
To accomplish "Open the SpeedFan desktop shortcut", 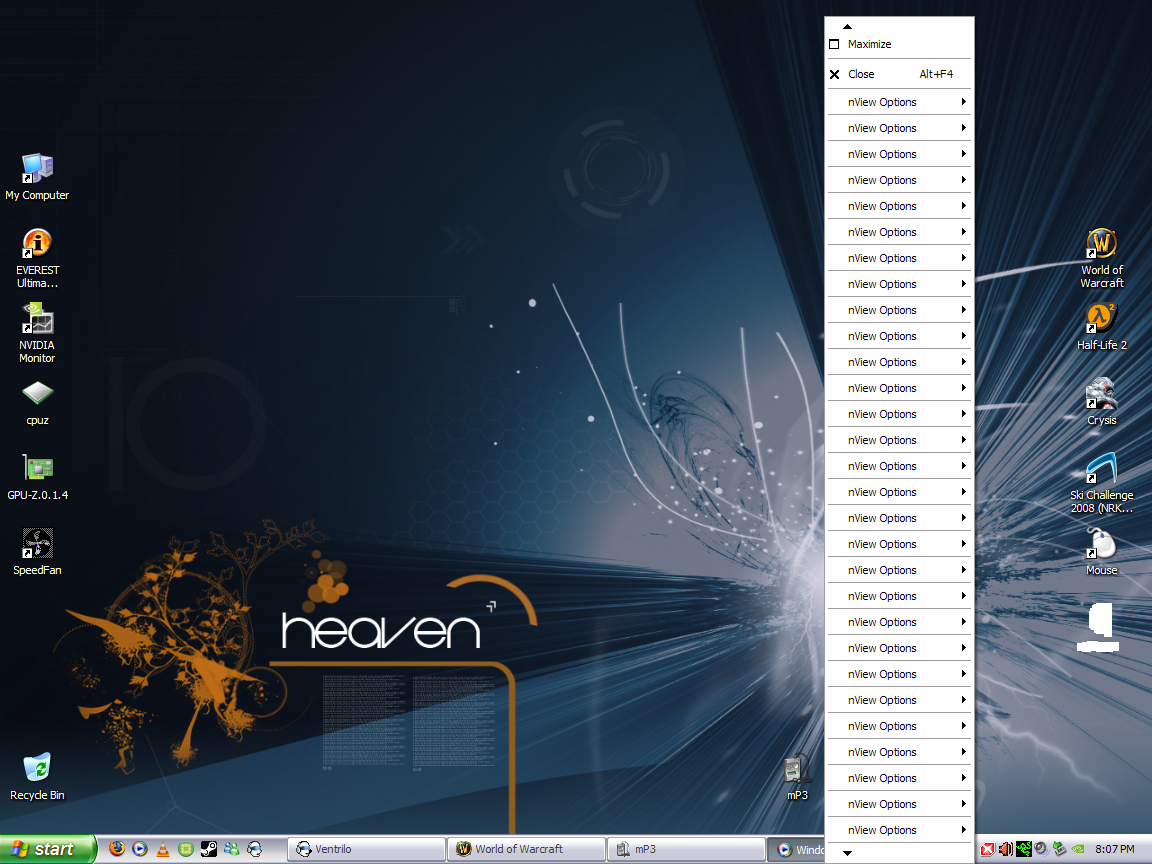I will (x=37, y=544).
